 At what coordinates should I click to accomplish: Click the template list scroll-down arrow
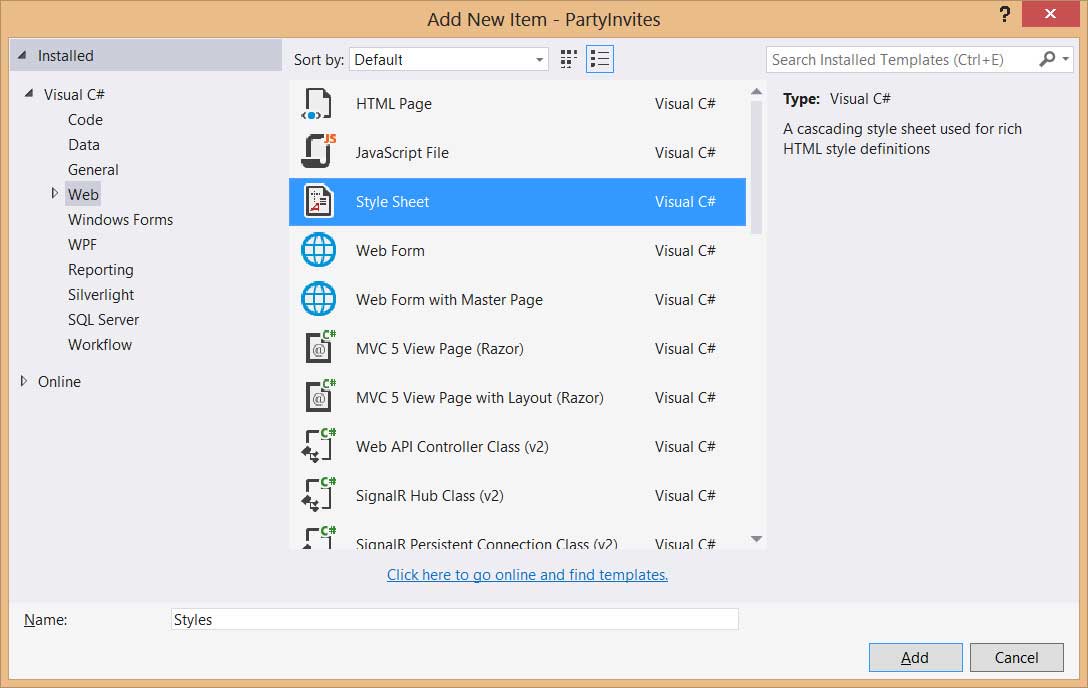[x=756, y=539]
